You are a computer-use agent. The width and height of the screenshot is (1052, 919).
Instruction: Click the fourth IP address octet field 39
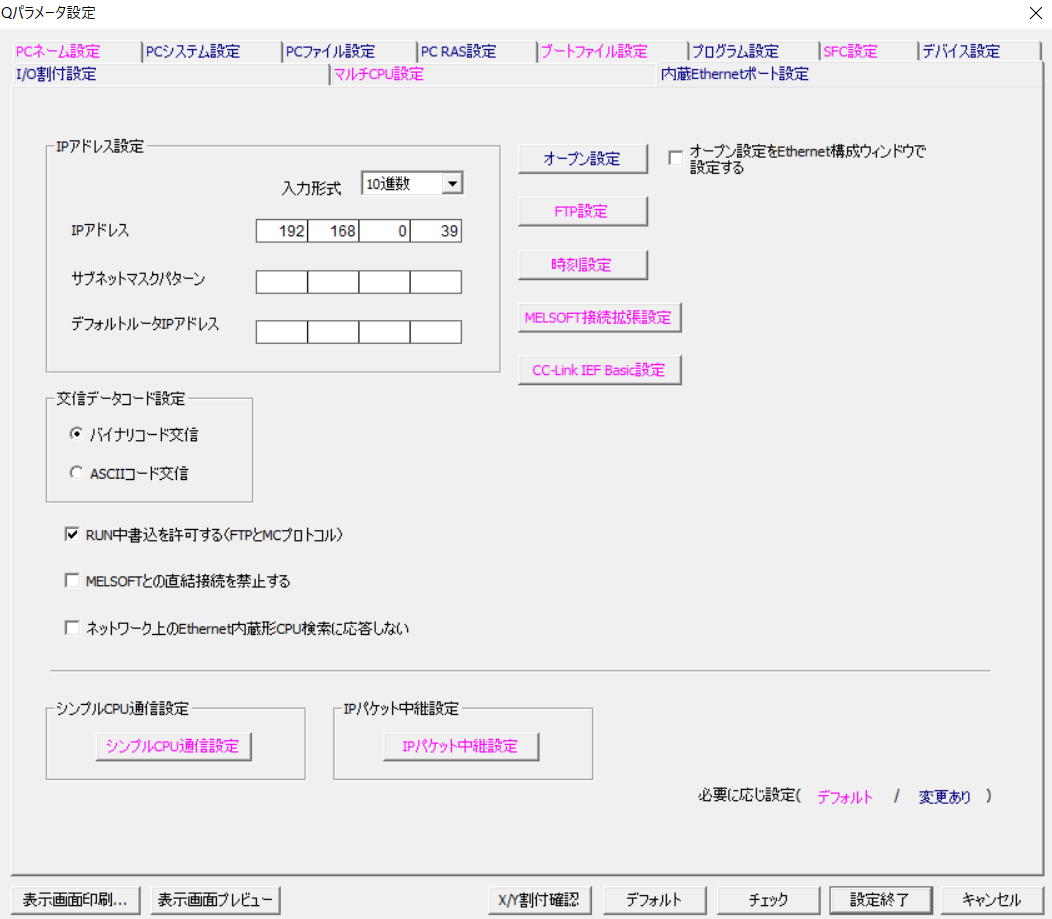(436, 231)
